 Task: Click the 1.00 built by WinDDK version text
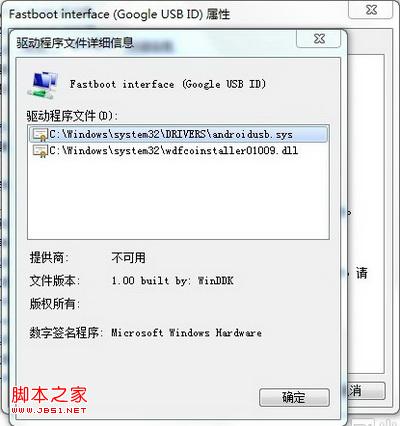[x=172, y=281]
